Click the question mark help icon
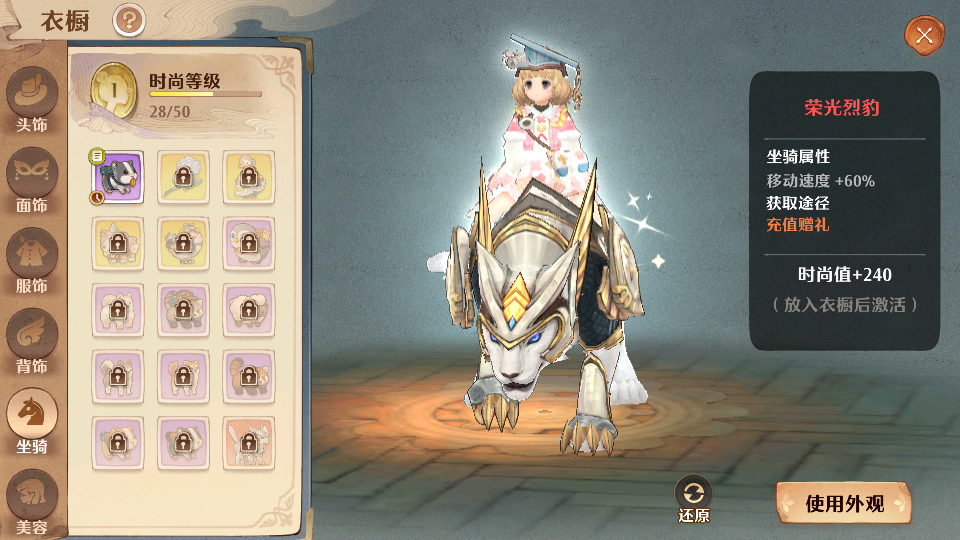The width and height of the screenshot is (960, 540). [129, 20]
